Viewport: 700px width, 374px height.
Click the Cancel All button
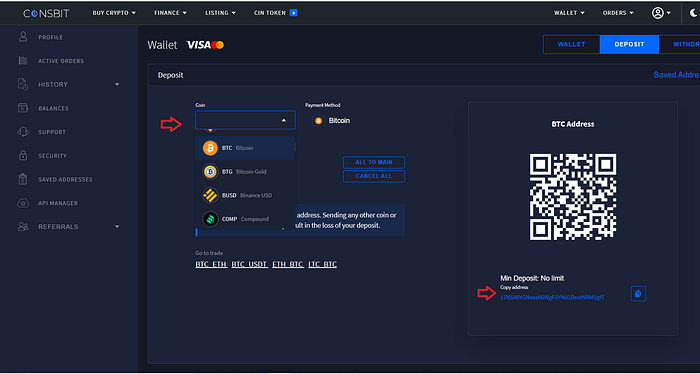[374, 176]
